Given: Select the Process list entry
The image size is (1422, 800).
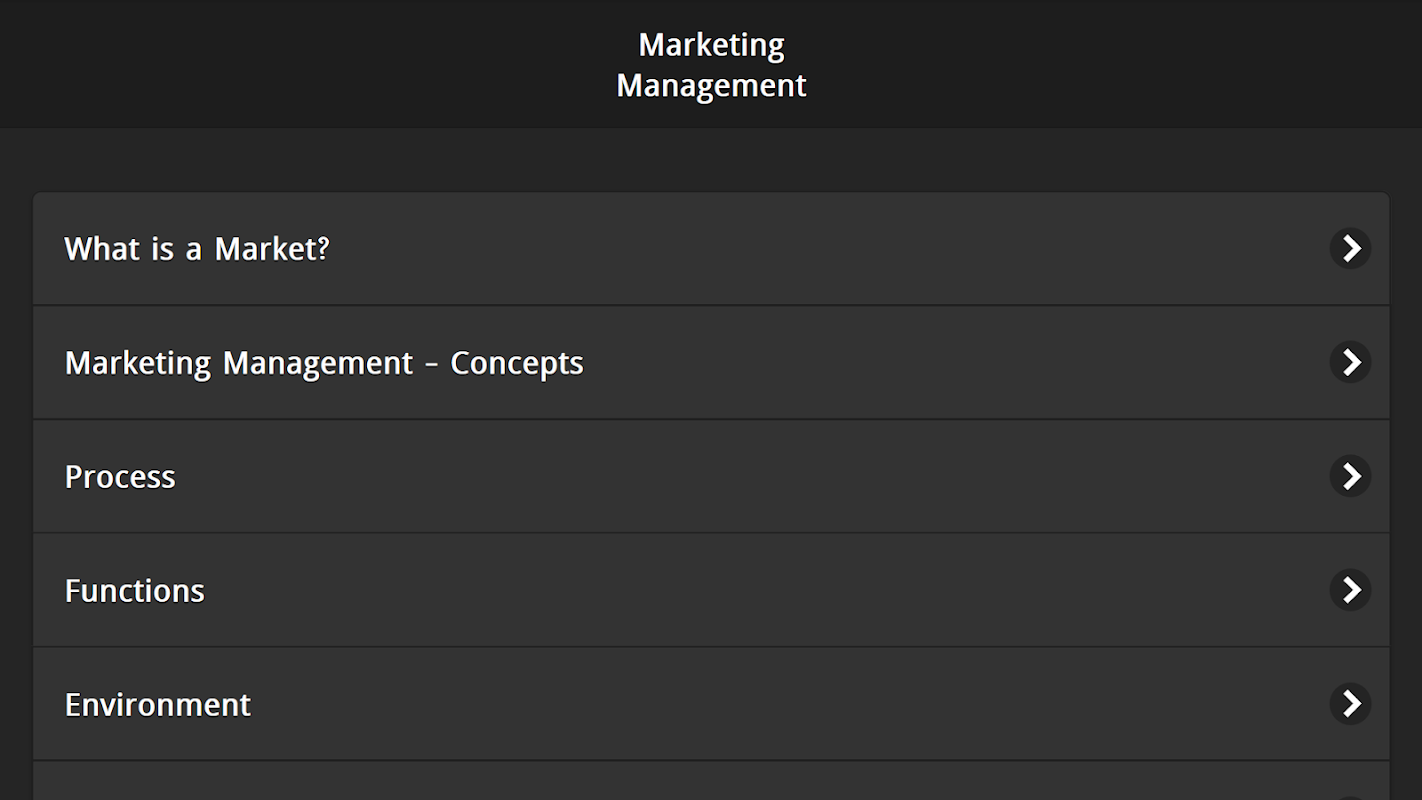Looking at the screenshot, I should 120,477.
